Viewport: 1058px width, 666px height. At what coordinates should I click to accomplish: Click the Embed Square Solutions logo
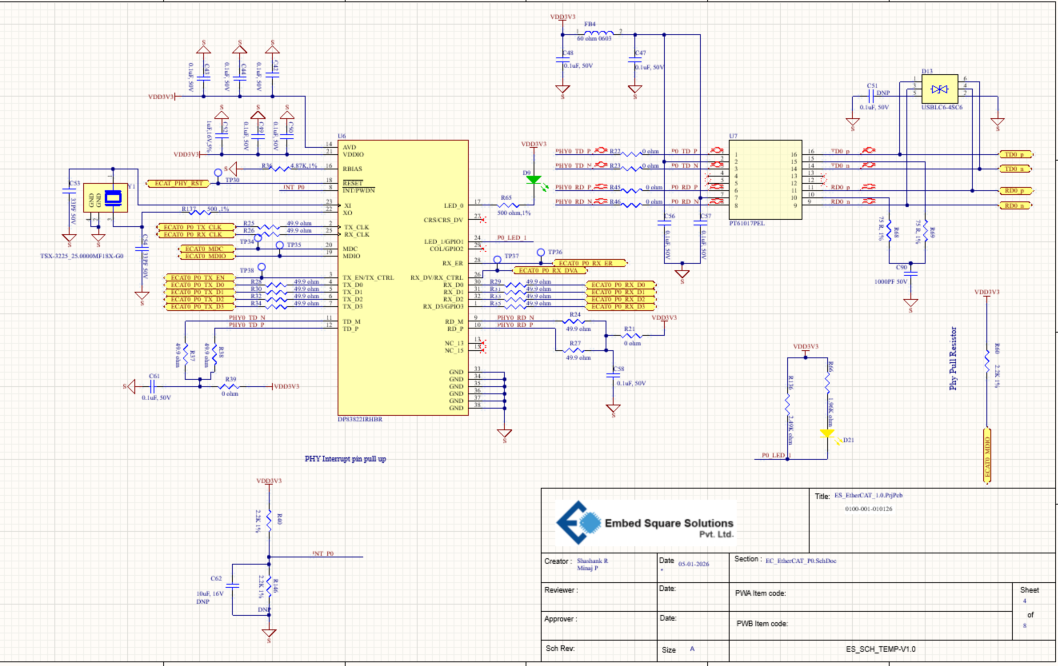click(x=645, y=523)
